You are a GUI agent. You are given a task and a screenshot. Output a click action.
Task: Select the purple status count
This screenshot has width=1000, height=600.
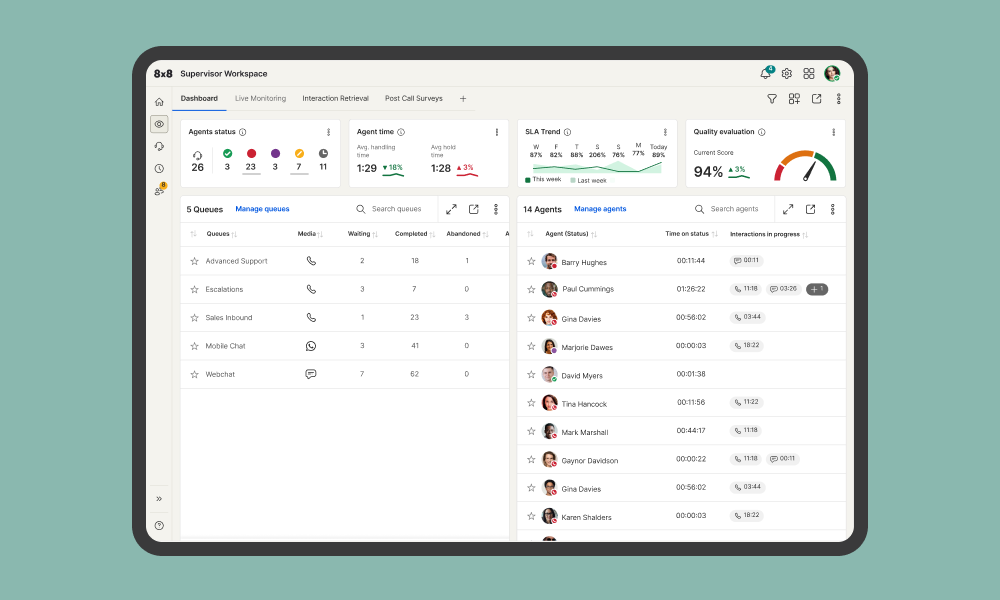click(x=275, y=159)
